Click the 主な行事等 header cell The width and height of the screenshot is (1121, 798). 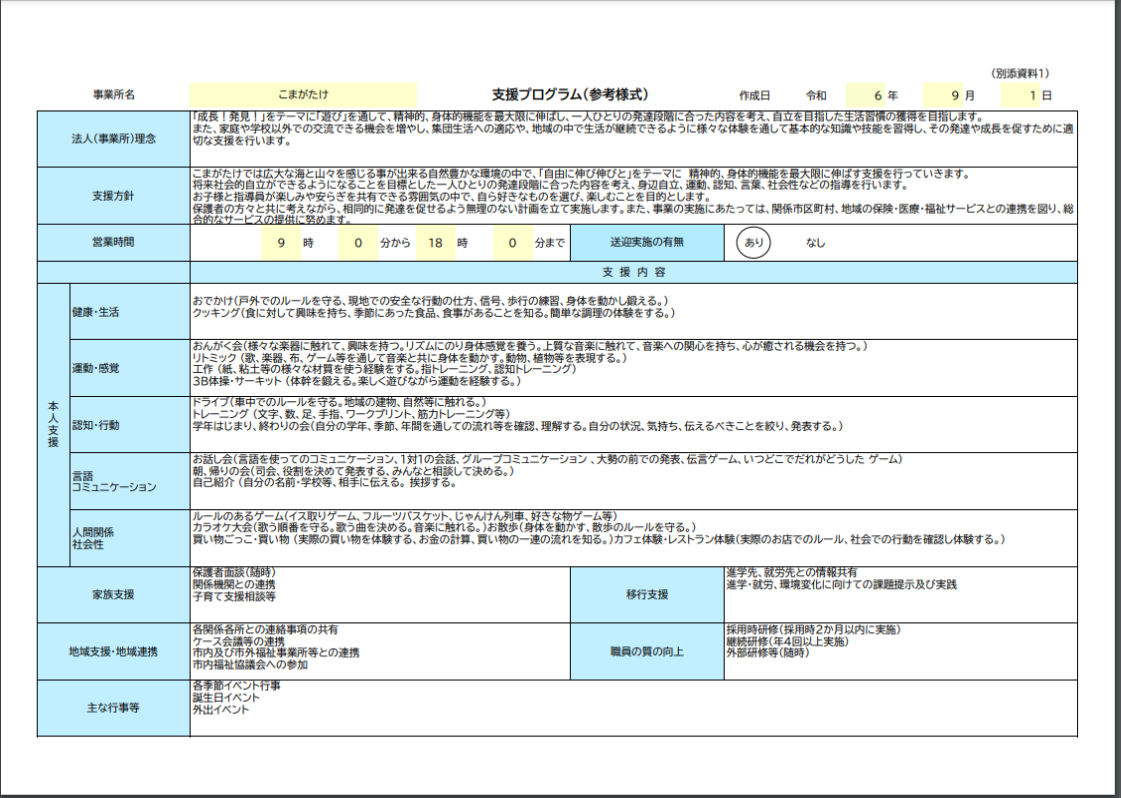point(114,708)
